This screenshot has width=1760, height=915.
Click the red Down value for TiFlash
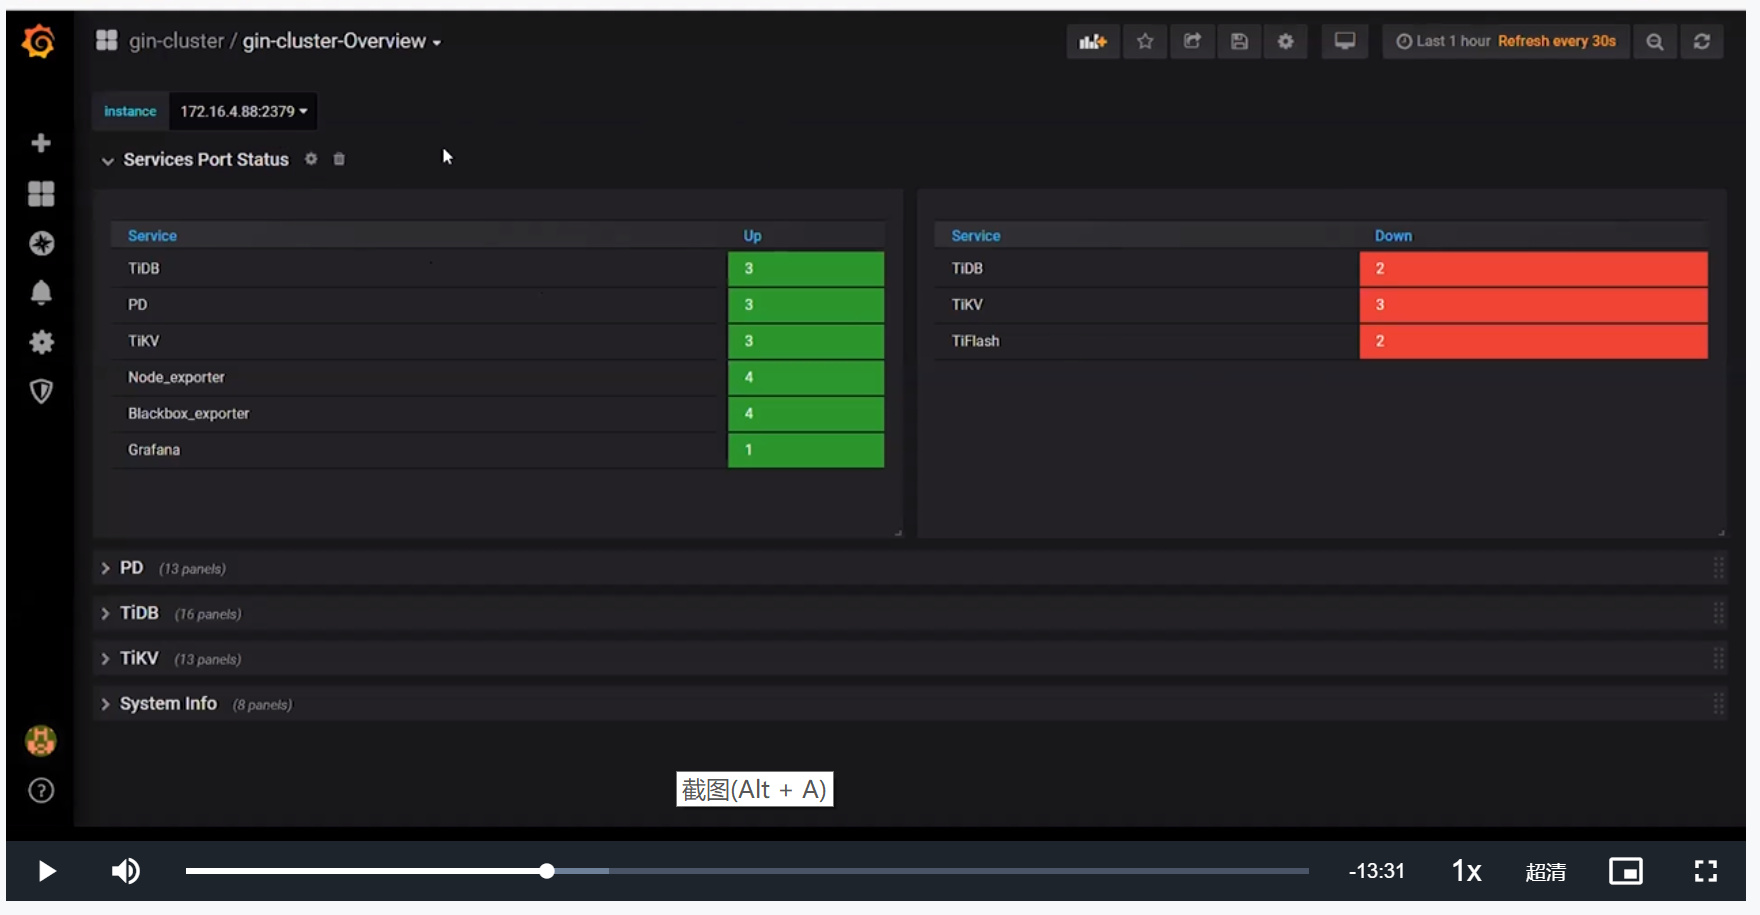point(1533,341)
